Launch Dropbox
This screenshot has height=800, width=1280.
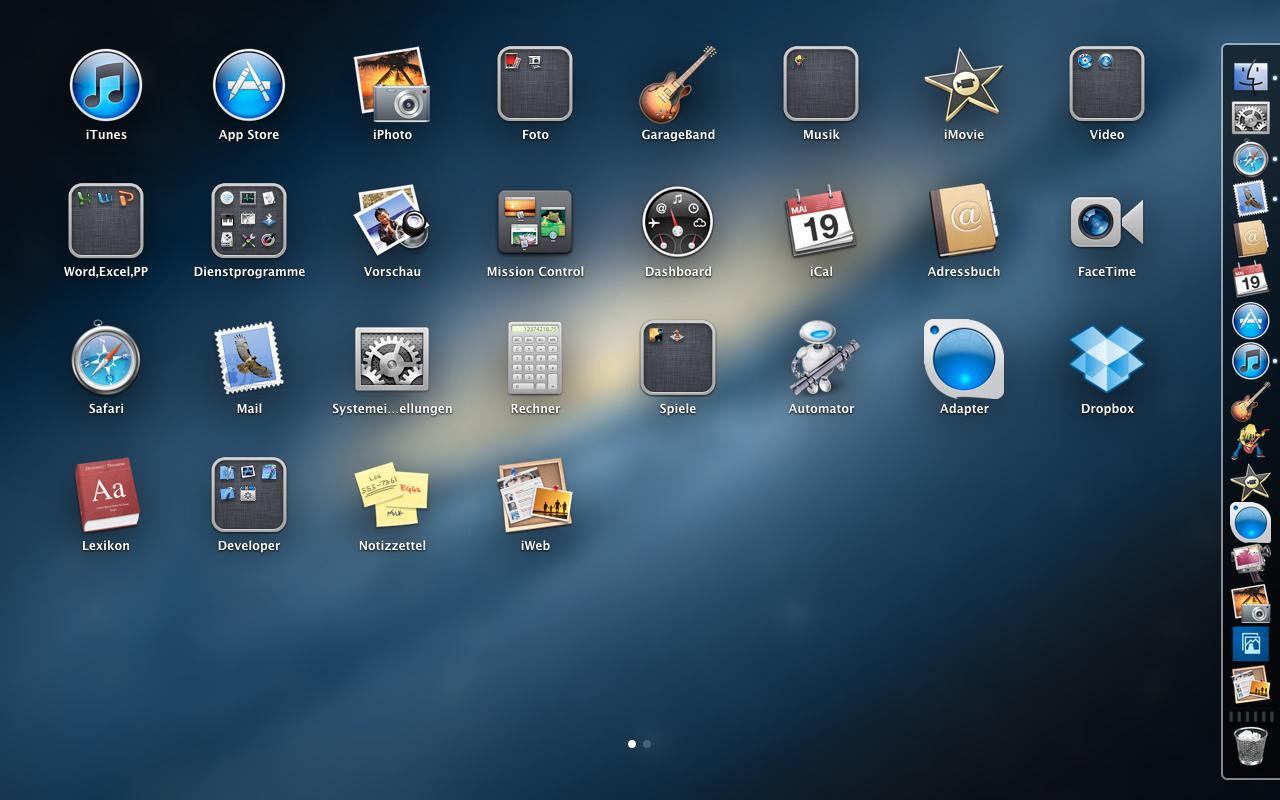point(1107,358)
